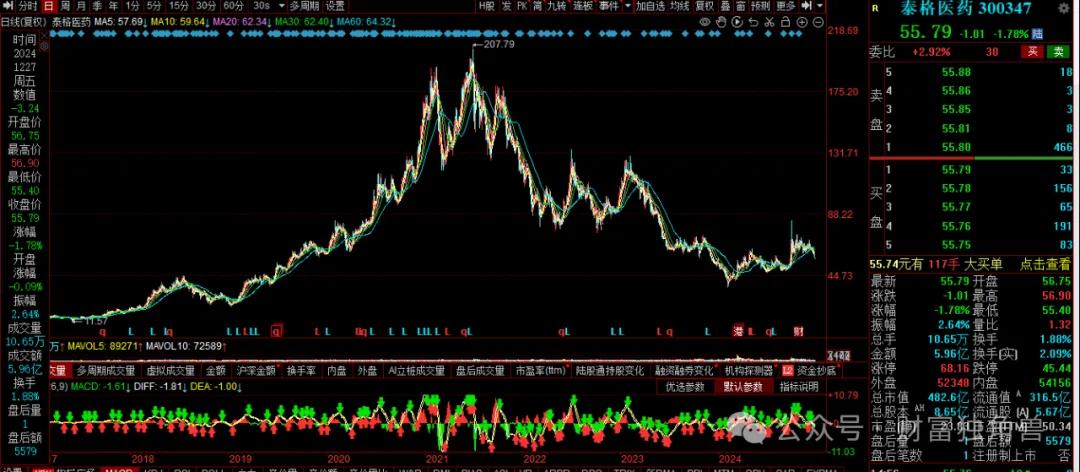Select the 盘后成交量 indicator tab
Screen dimensions: 1080x472
coord(480,371)
